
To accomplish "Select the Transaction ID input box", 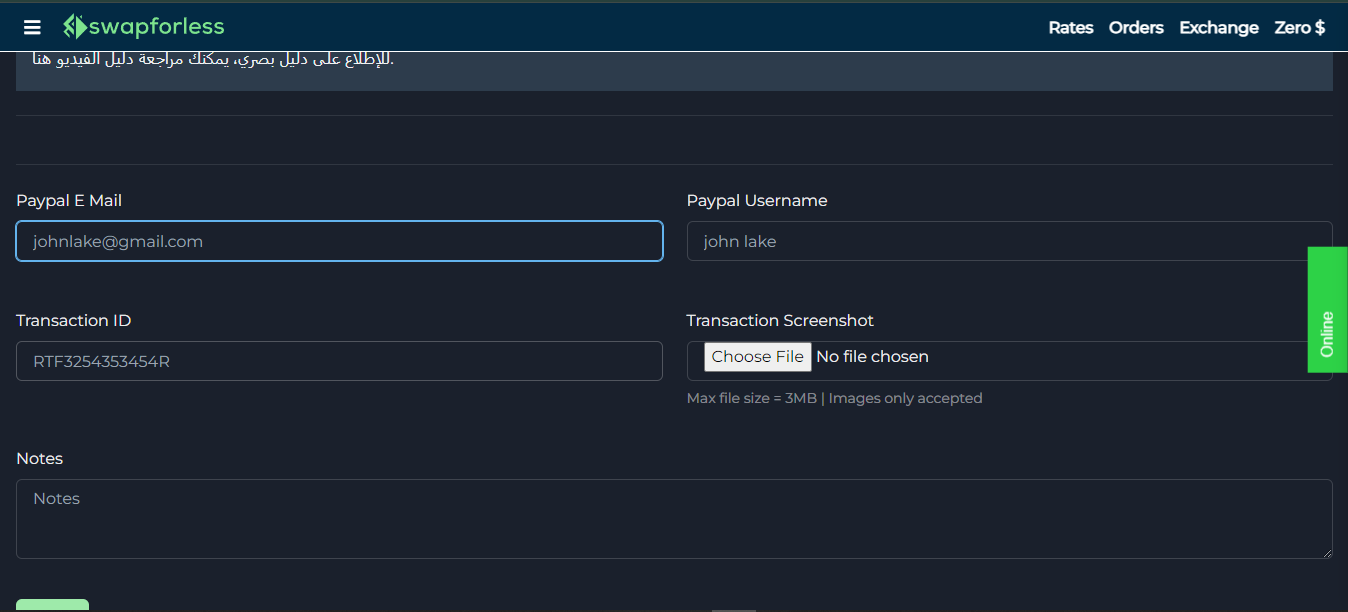I will [x=339, y=361].
